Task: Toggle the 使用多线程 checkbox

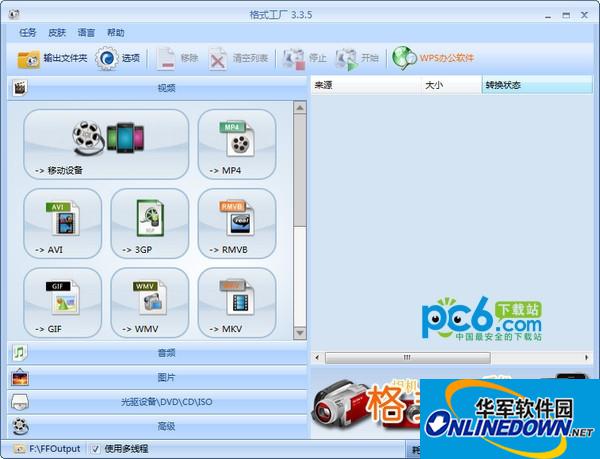Action: (x=96, y=449)
